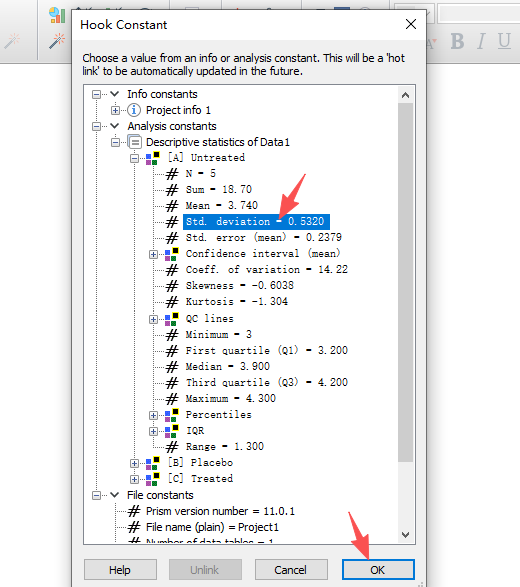Screen dimensions: 520x587
Task: Expand the [B] Placebo node
Action: point(134,463)
